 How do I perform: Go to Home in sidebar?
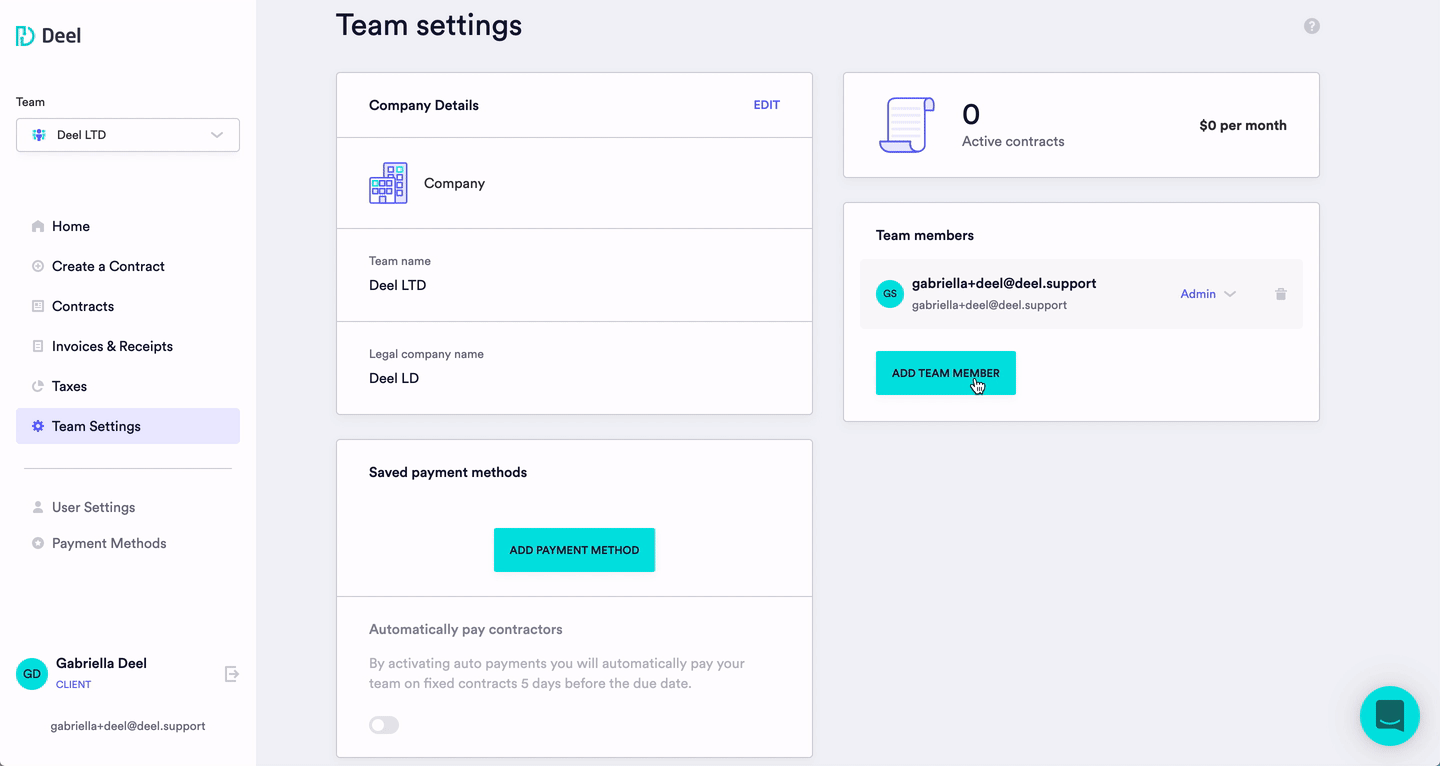pos(128,226)
